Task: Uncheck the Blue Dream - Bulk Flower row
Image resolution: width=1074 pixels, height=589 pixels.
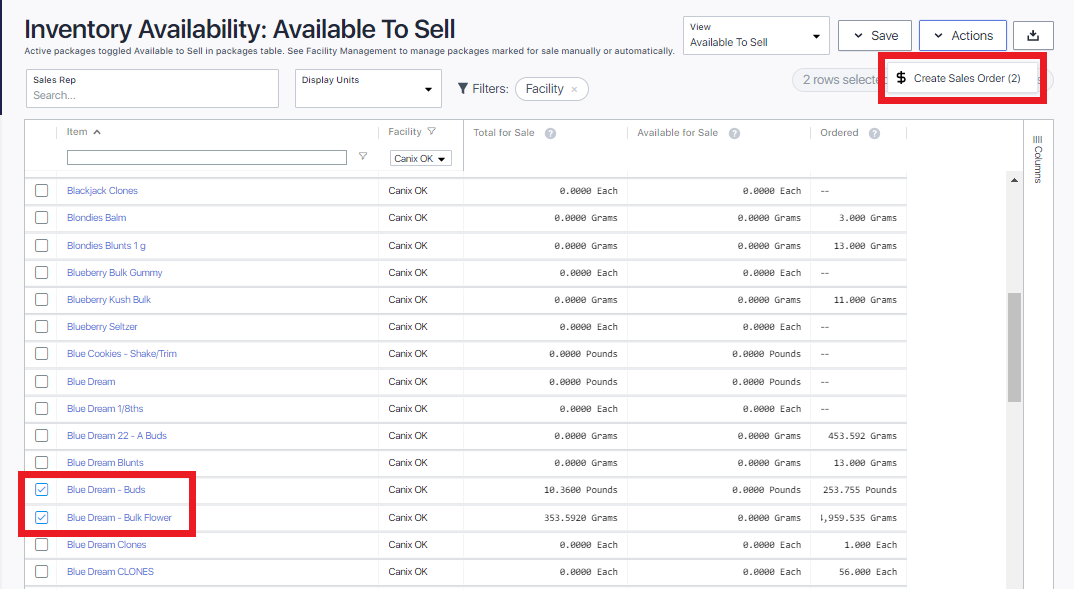Action: pyautogui.click(x=42, y=518)
